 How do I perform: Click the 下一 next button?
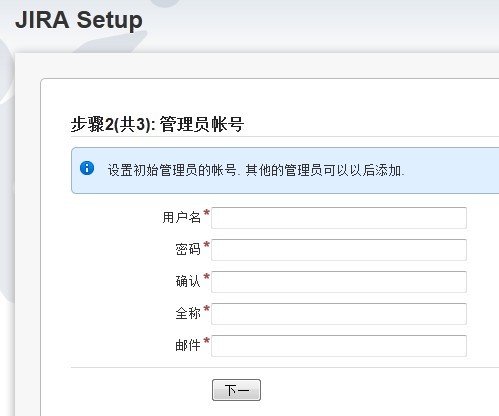pos(236,390)
